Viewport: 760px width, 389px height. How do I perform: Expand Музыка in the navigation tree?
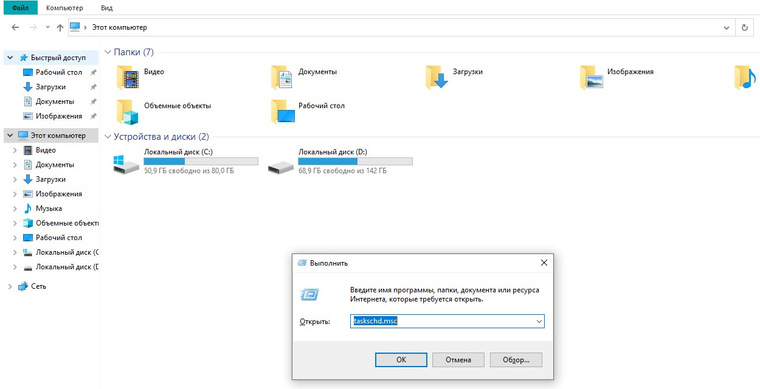click(15, 209)
